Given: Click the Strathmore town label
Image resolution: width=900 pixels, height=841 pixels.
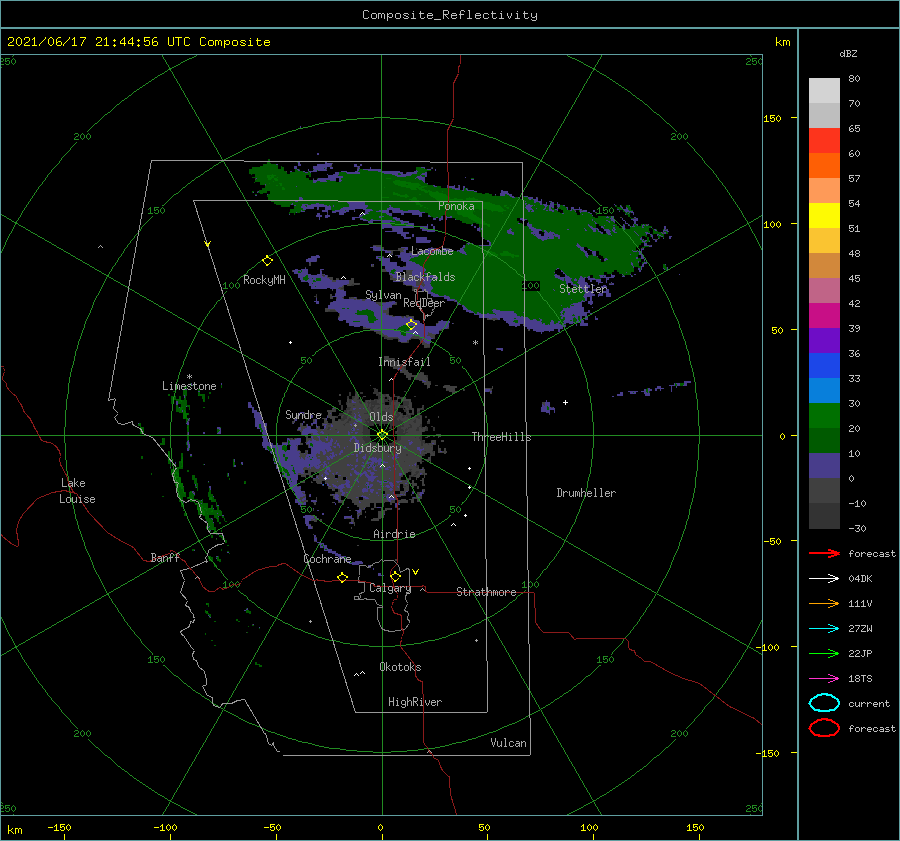Looking at the screenshot, I should [486, 592].
